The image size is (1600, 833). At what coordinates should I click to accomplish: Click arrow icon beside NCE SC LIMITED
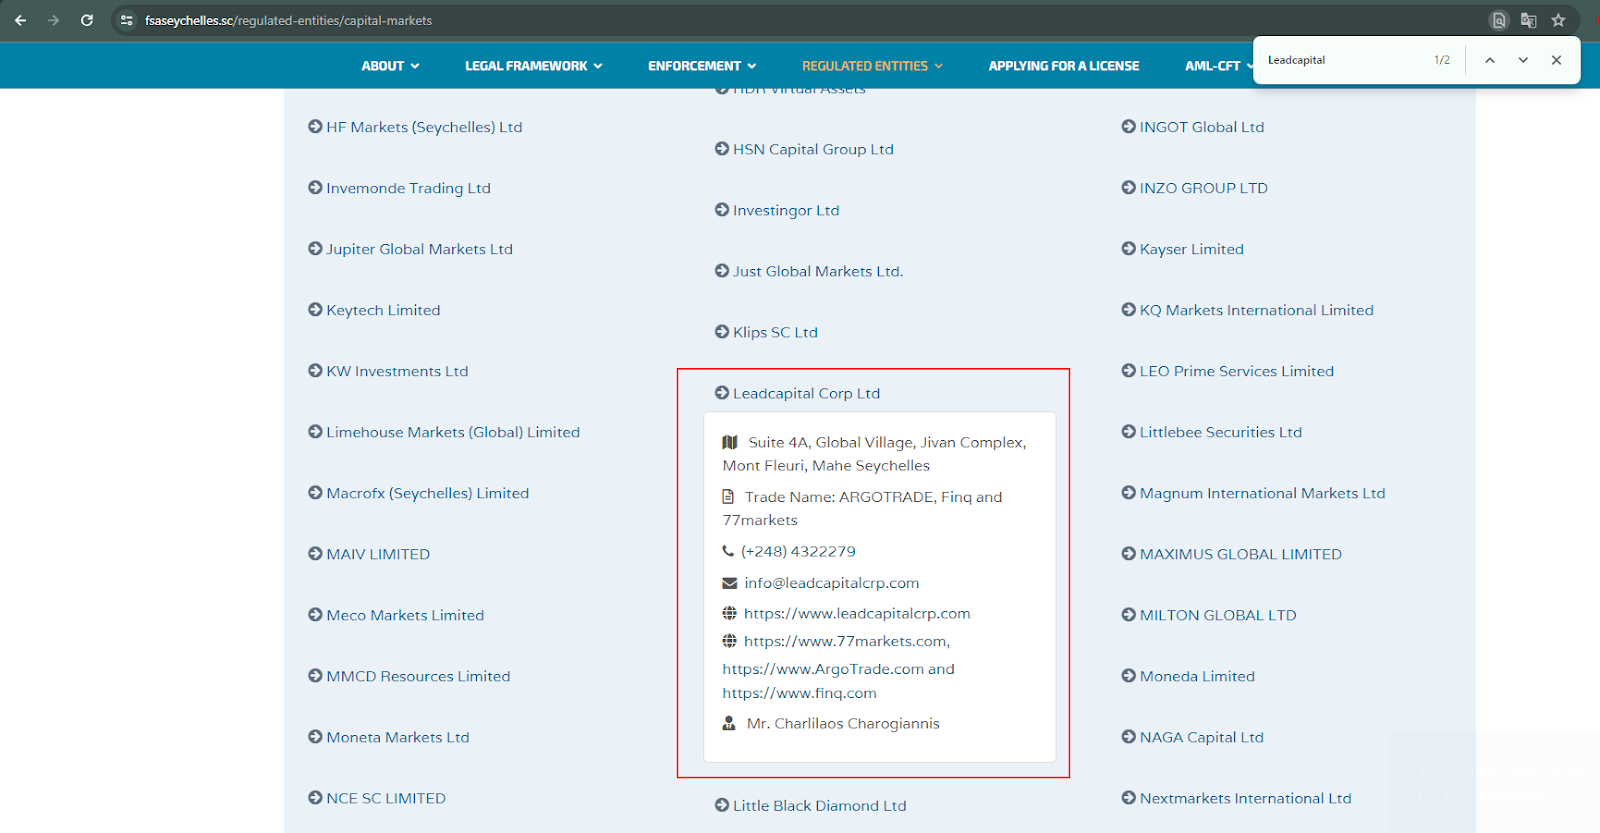[x=315, y=798]
